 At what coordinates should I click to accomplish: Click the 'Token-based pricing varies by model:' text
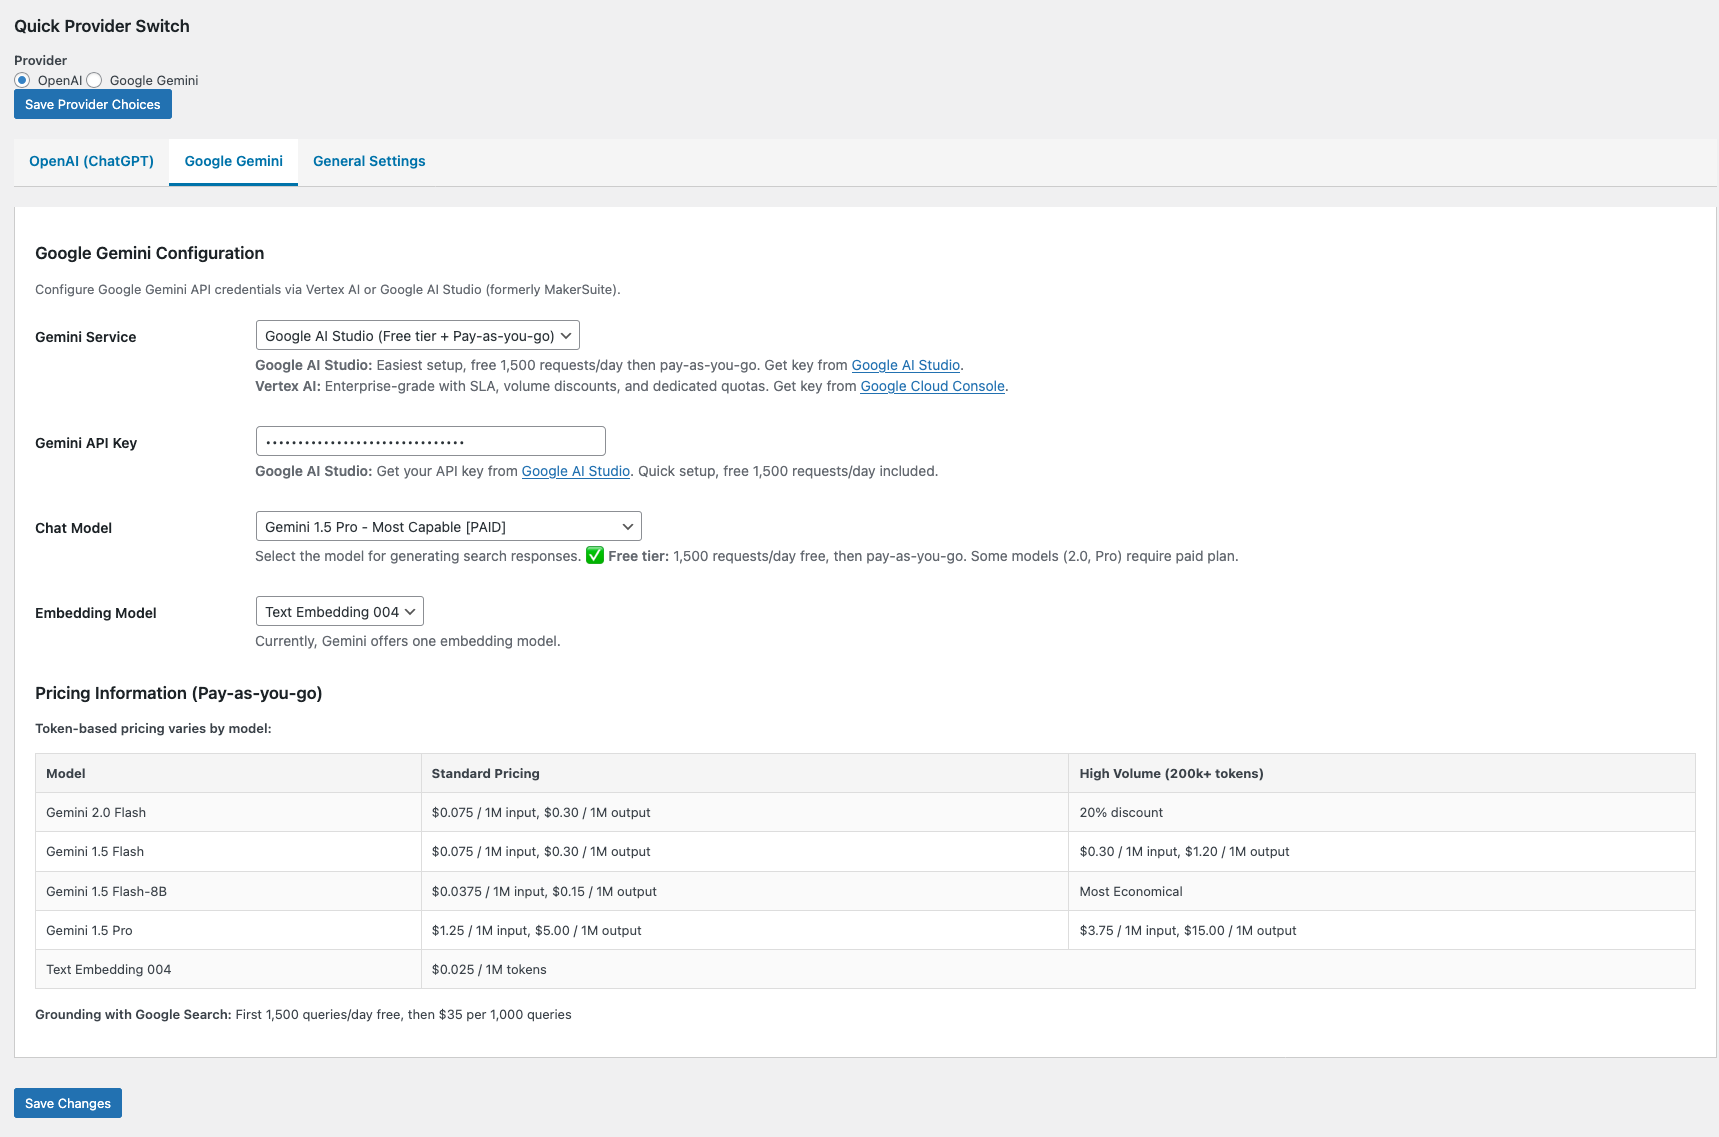point(153,728)
